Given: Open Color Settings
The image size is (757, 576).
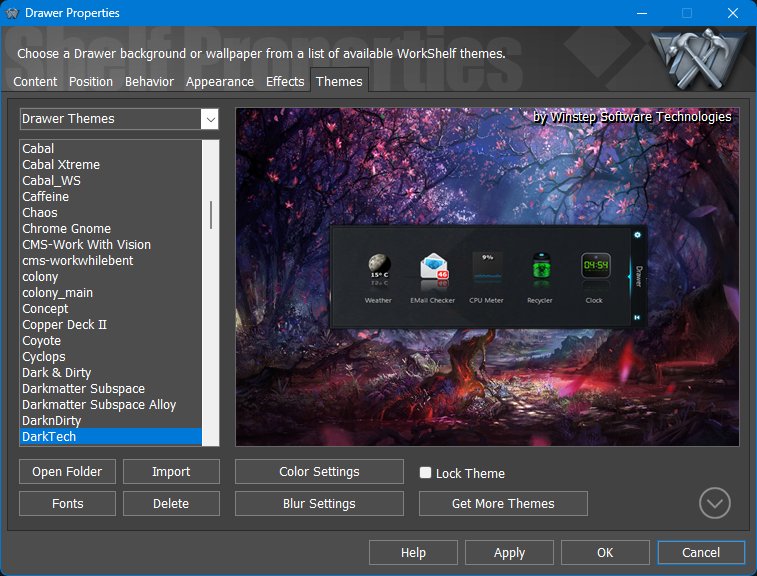Looking at the screenshot, I should (x=319, y=471).
